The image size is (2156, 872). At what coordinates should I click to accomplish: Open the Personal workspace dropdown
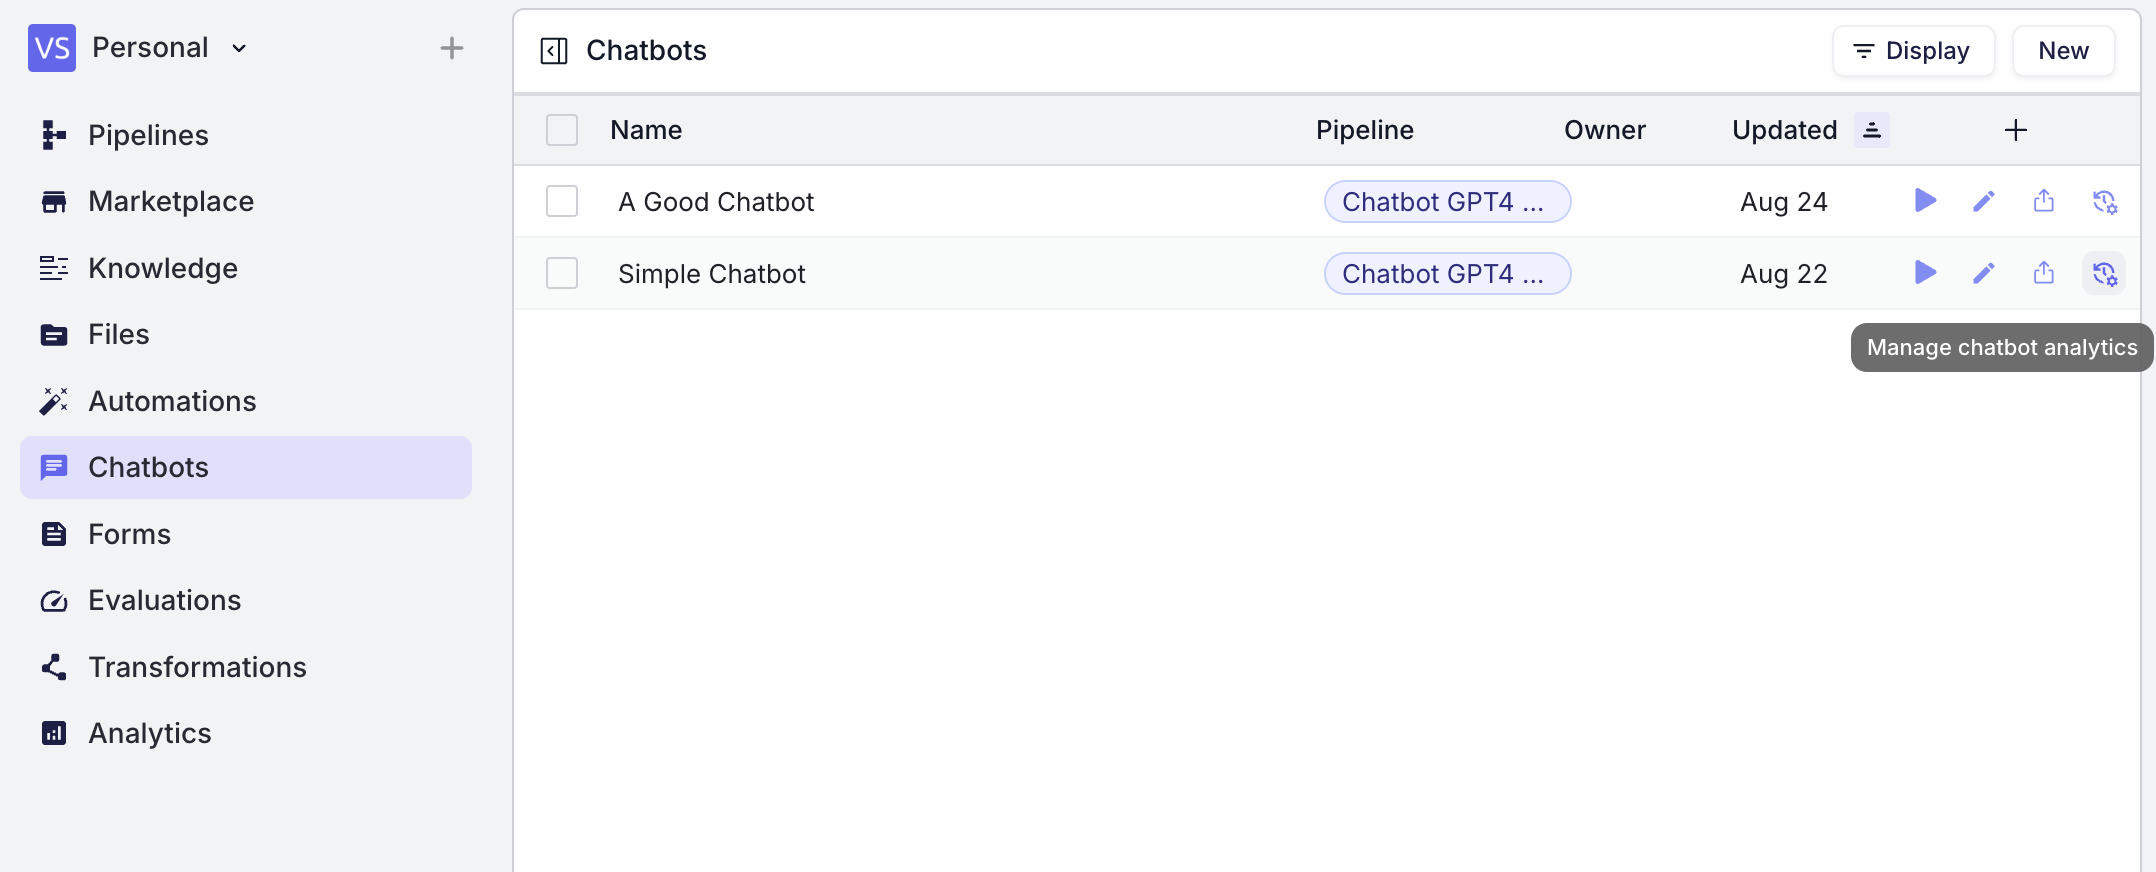[238, 47]
